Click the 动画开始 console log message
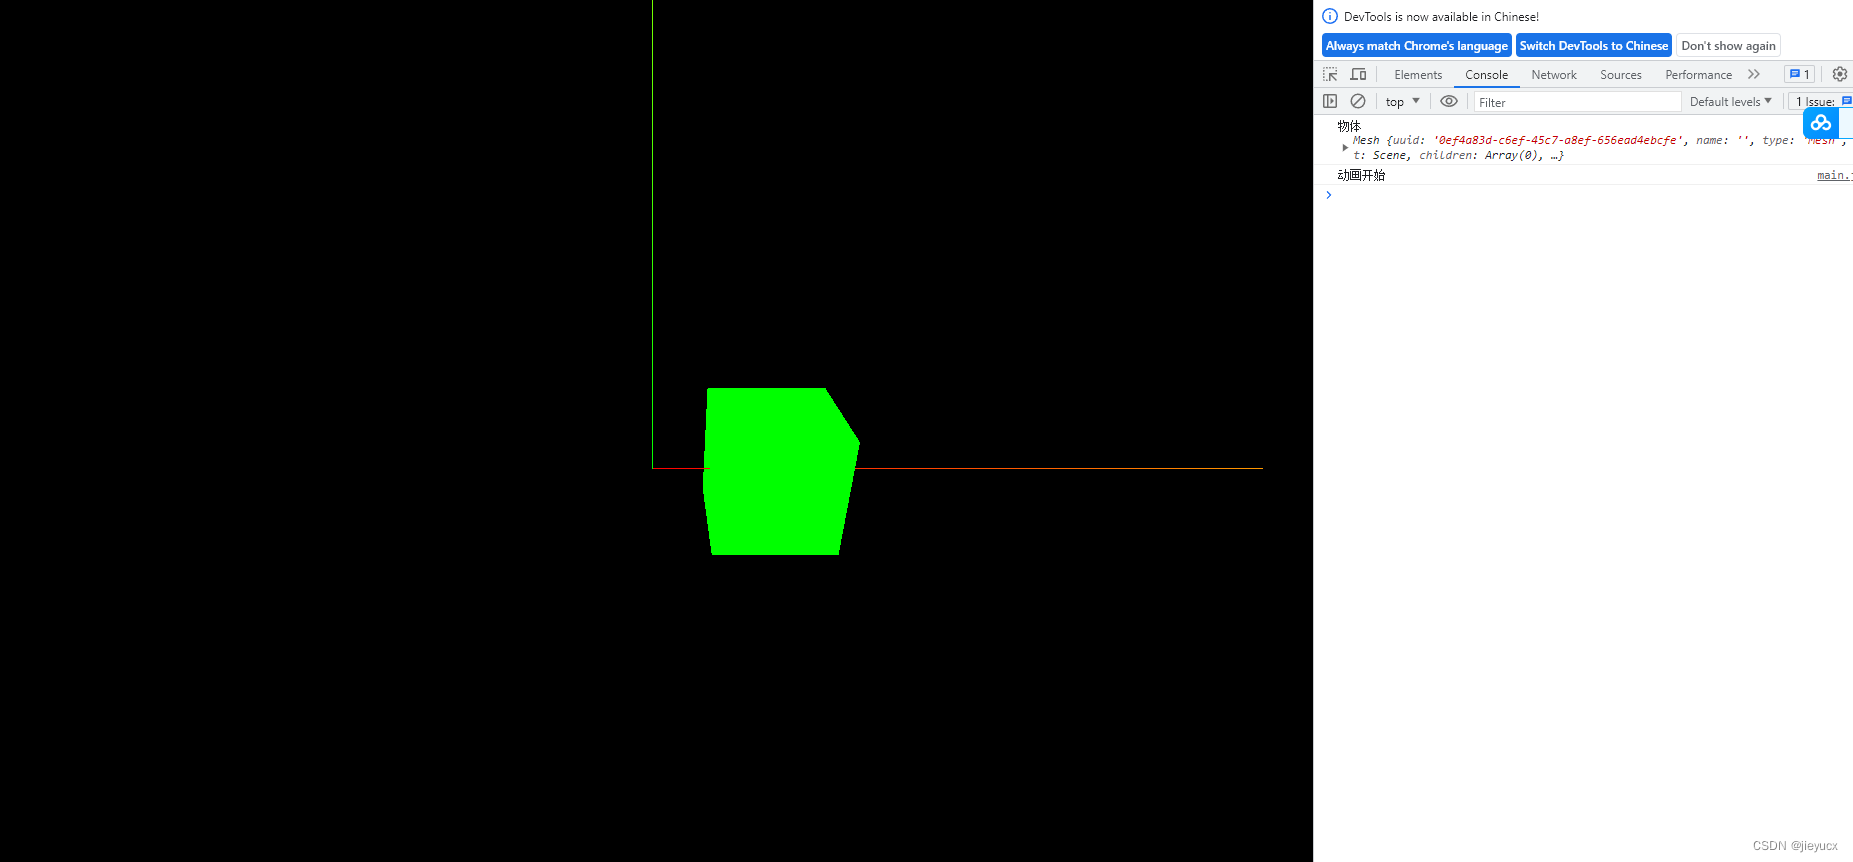 click(1361, 175)
